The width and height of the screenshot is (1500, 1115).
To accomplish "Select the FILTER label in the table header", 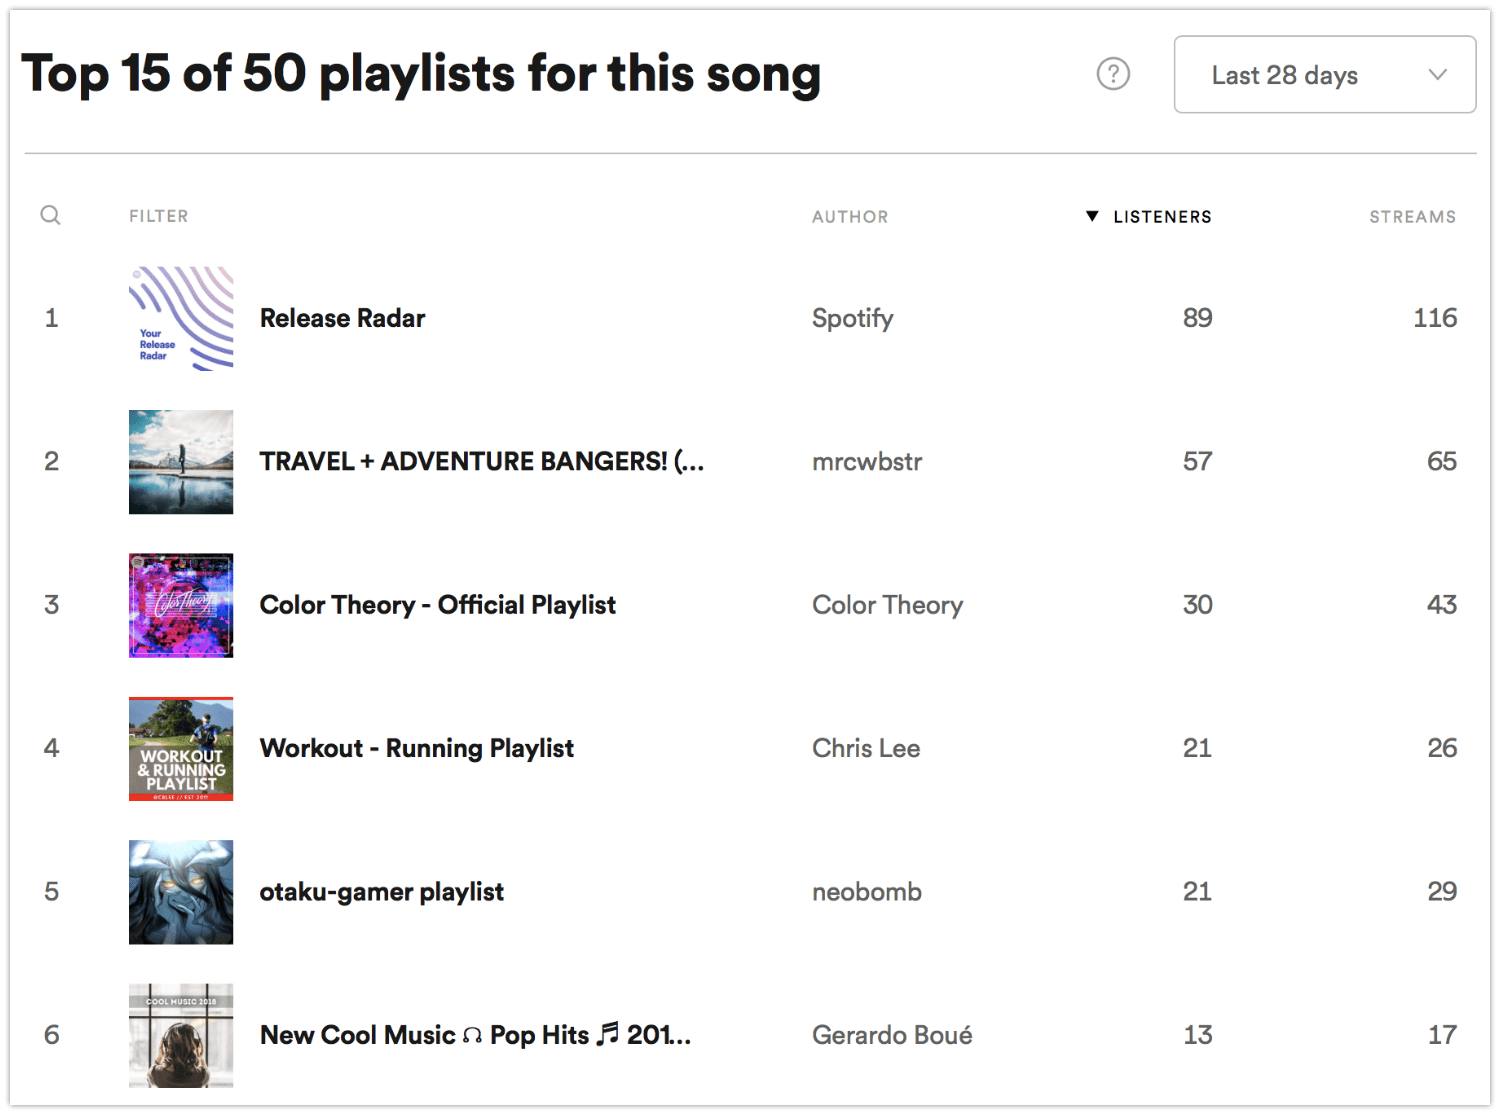I will [158, 215].
